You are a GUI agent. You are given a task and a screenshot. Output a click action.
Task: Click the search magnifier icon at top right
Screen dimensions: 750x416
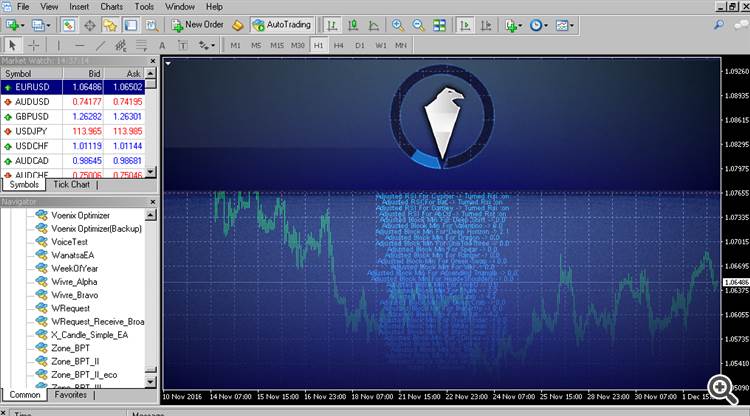point(718,25)
